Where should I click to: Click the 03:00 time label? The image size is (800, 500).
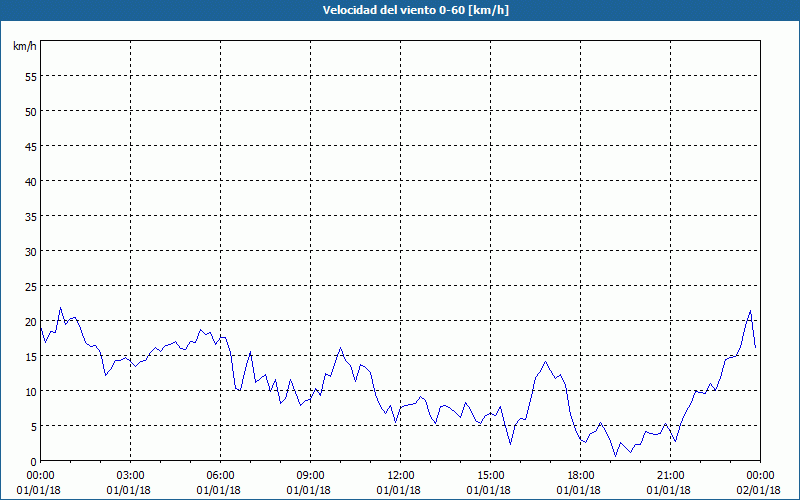point(130,476)
